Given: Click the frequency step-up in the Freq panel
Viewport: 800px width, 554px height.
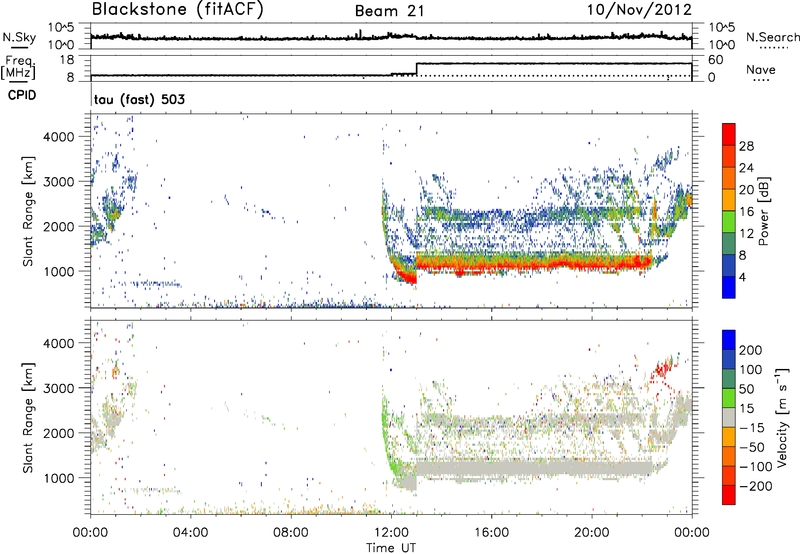Looking at the screenshot, I should coord(416,69).
